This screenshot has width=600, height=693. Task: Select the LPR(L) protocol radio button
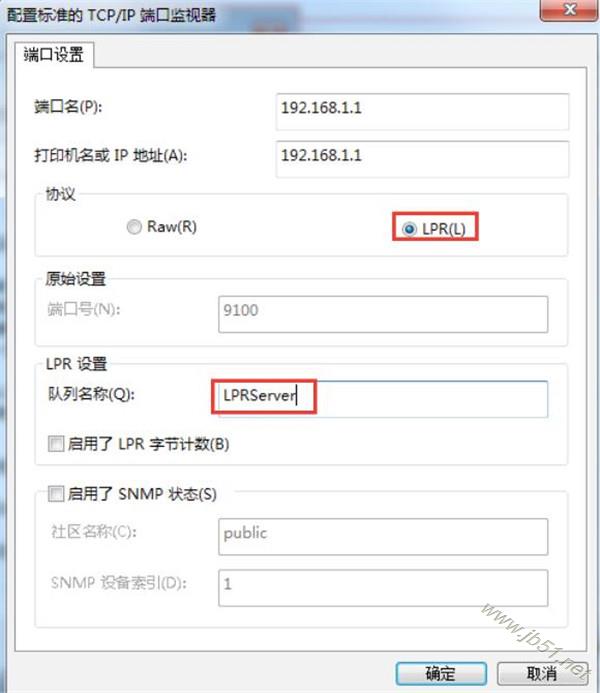[409, 228]
